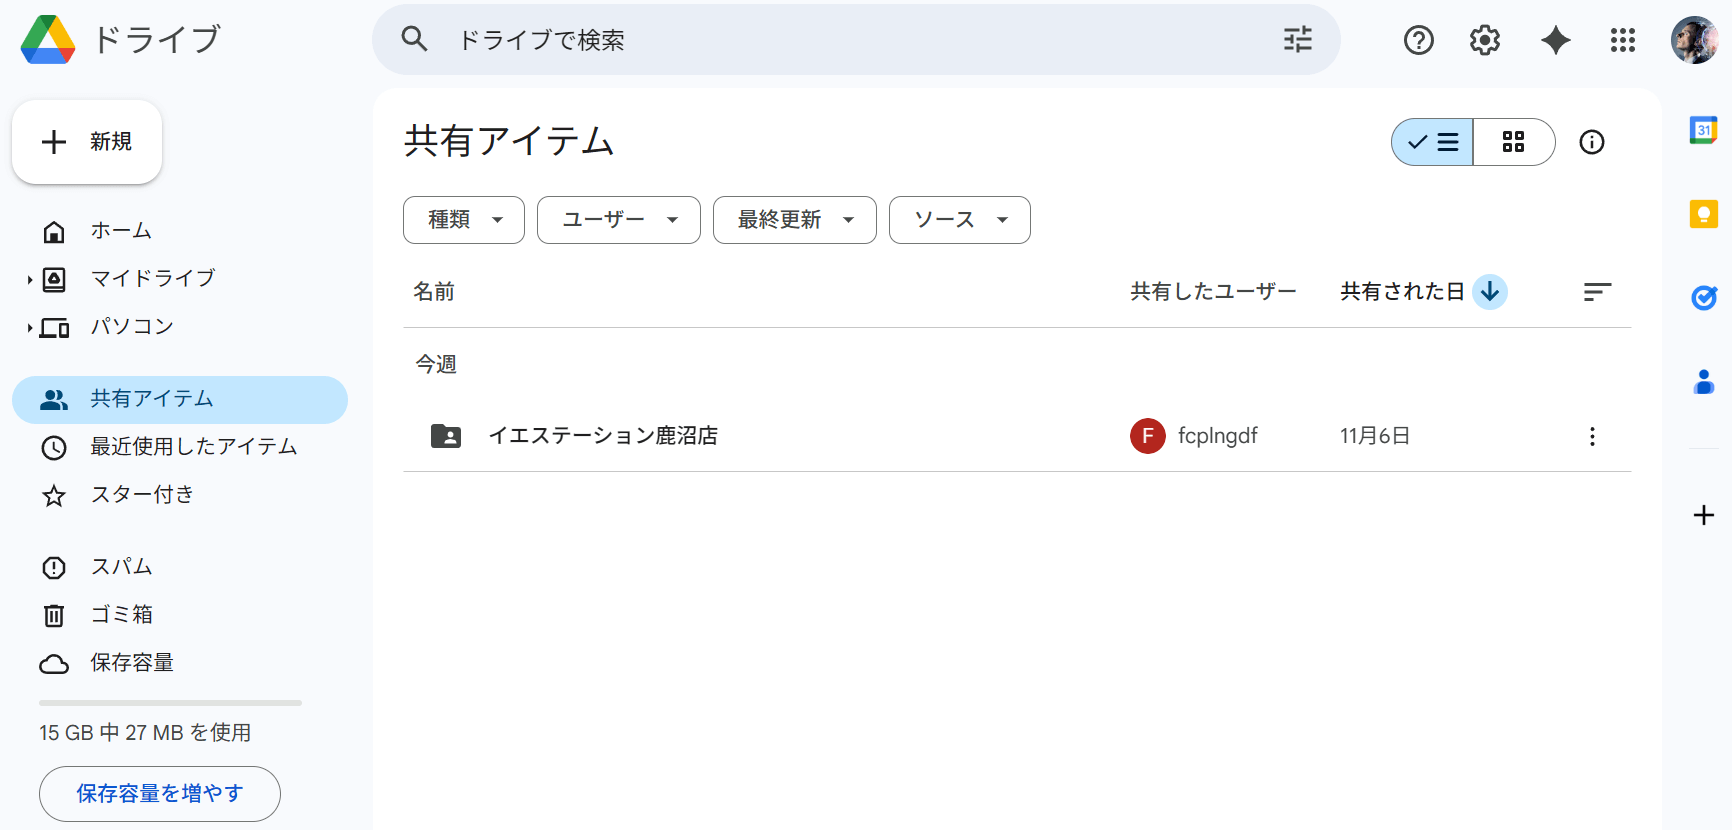Viewport: 1732px width, 830px height.
Task: Show the details info panel
Action: pyautogui.click(x=1591, y=142)
